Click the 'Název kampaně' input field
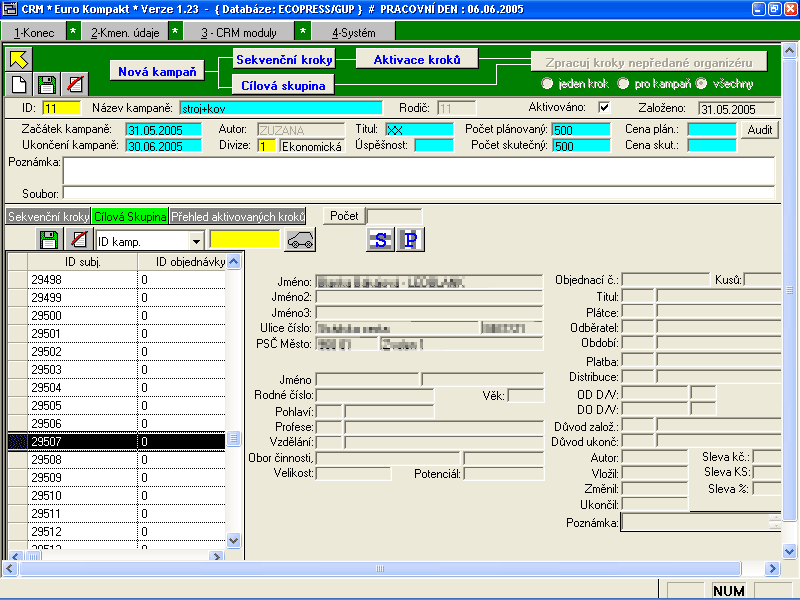The width and height of the screenshot is (800, 600). [281, 107]
